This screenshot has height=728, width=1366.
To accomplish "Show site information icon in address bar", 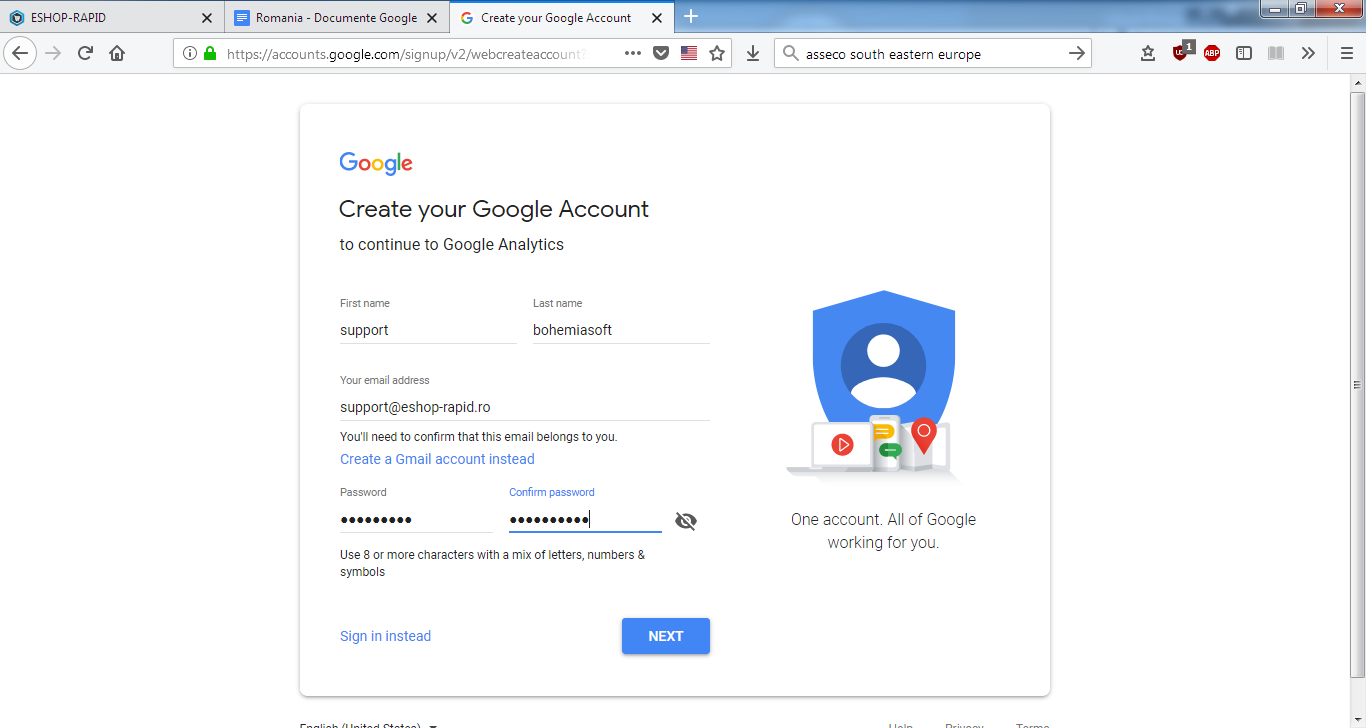I will coord(190,54).
